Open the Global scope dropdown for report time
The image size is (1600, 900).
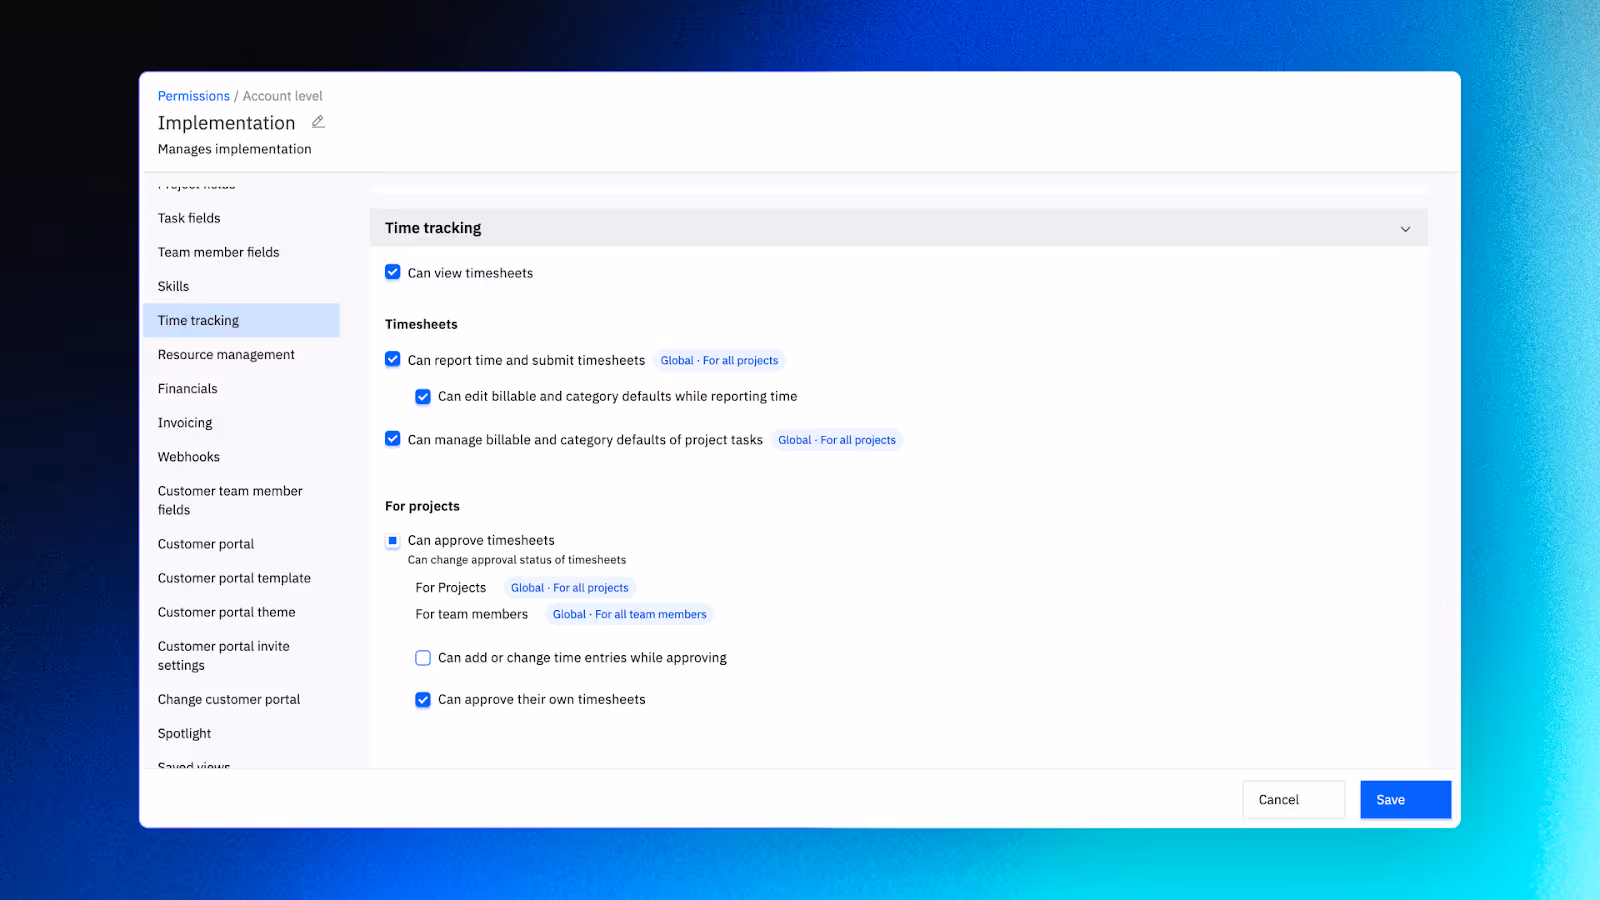tap(719, 361)
